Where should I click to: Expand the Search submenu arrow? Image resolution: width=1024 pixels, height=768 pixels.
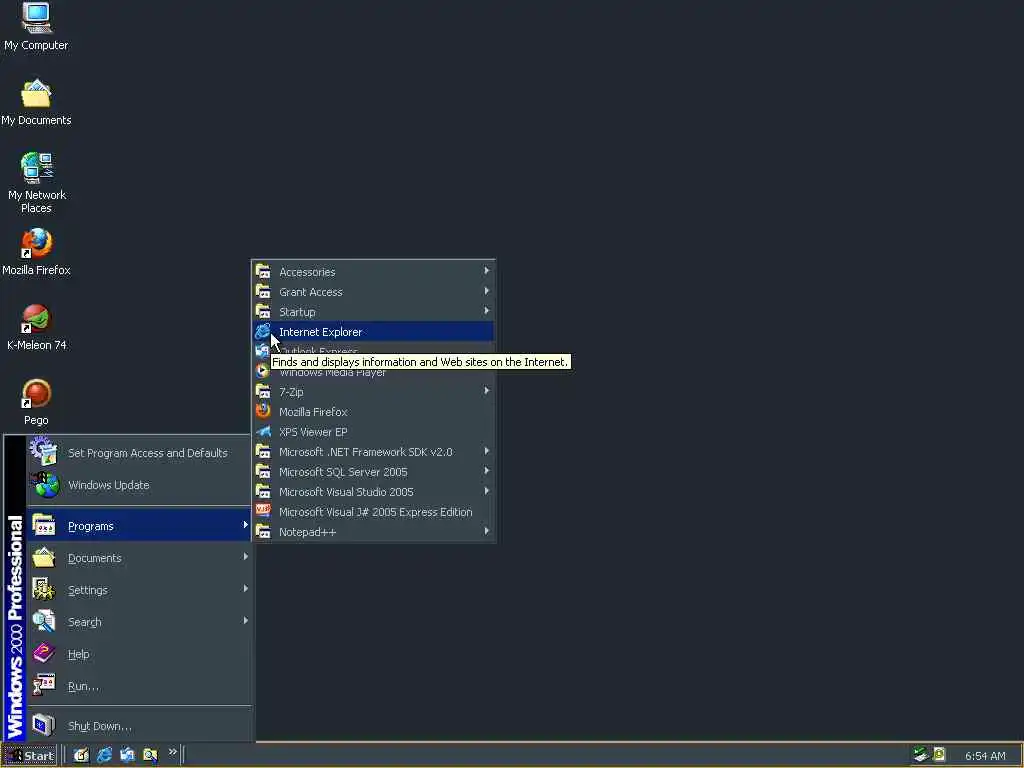coord(246,621)
